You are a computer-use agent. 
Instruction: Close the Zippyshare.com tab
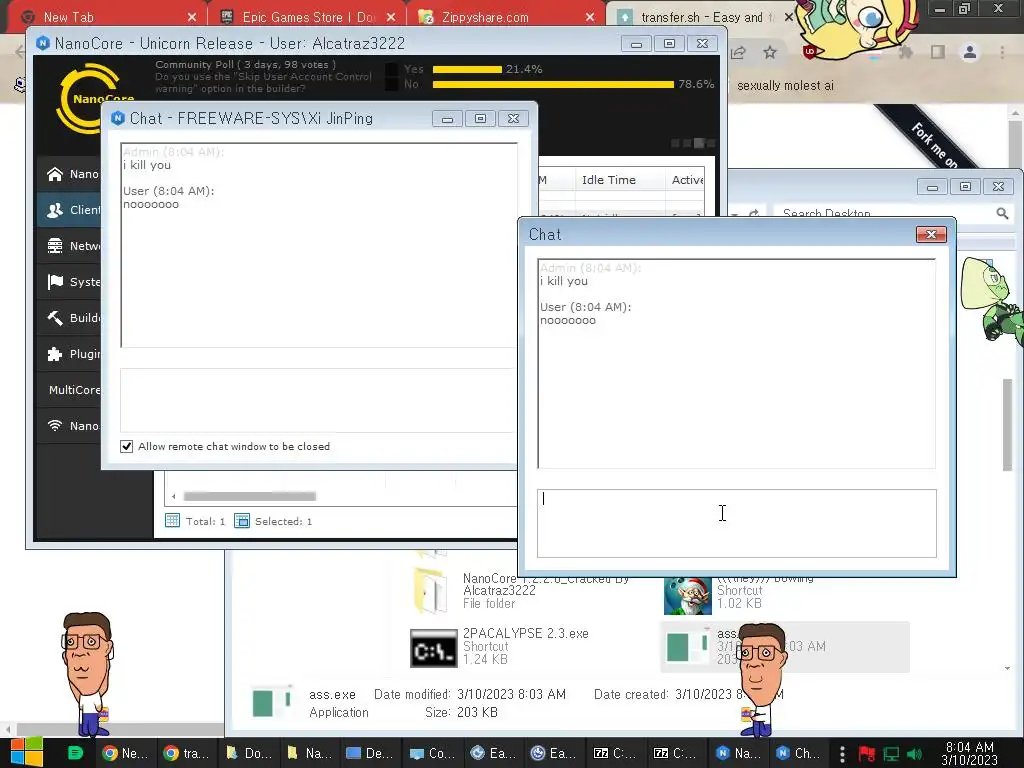590,17
